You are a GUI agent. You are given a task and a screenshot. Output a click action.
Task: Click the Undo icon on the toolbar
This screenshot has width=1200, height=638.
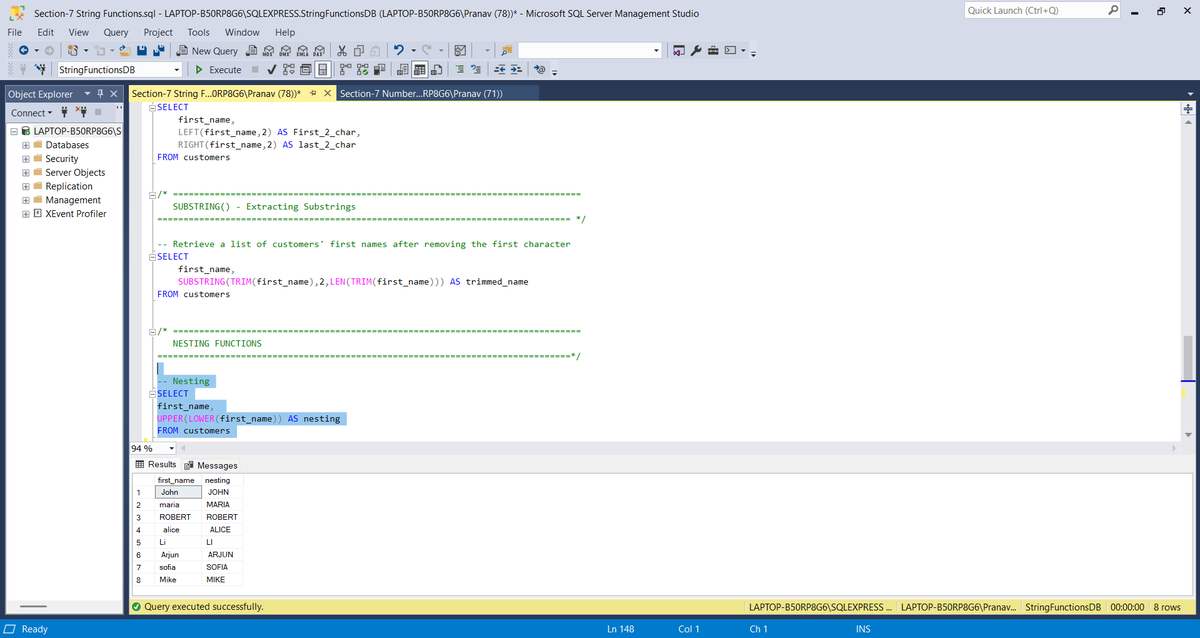[398, 50]
